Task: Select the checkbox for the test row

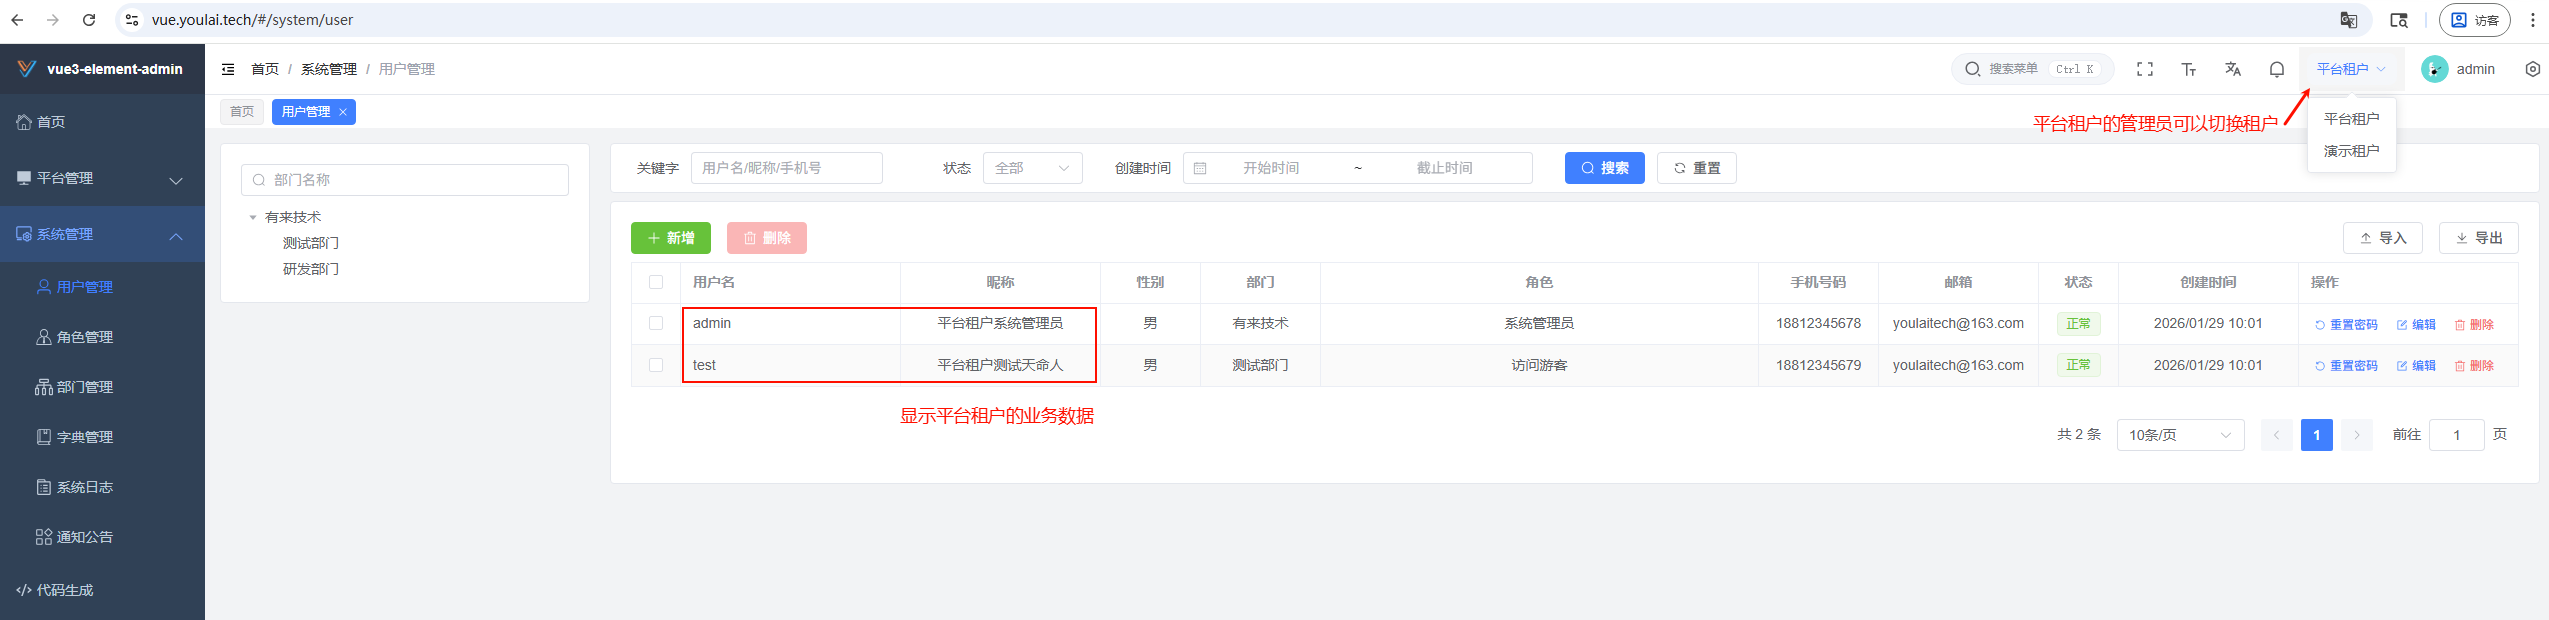Action: coord(656,365)
